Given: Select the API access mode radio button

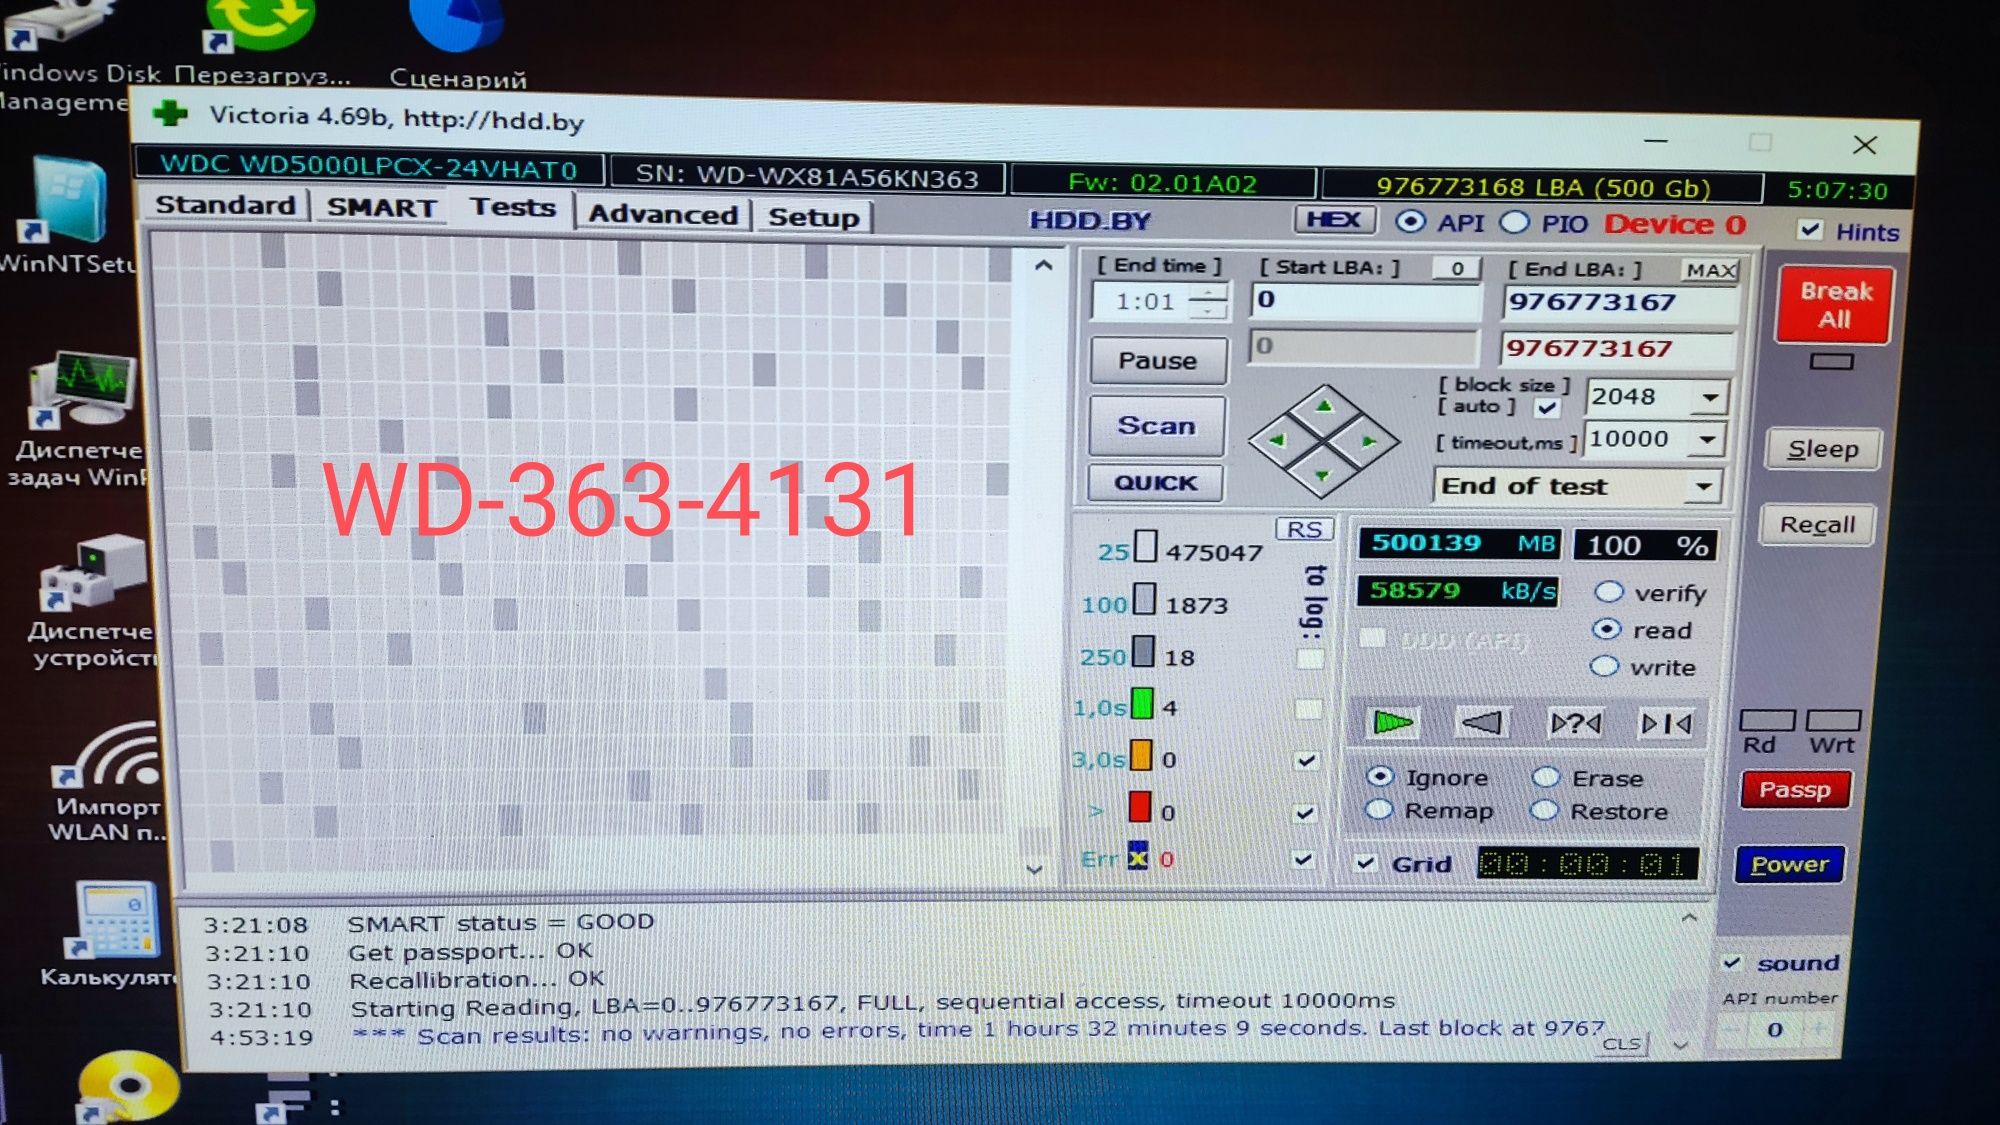Looking at the screenshot, I should click(1410, 221).
